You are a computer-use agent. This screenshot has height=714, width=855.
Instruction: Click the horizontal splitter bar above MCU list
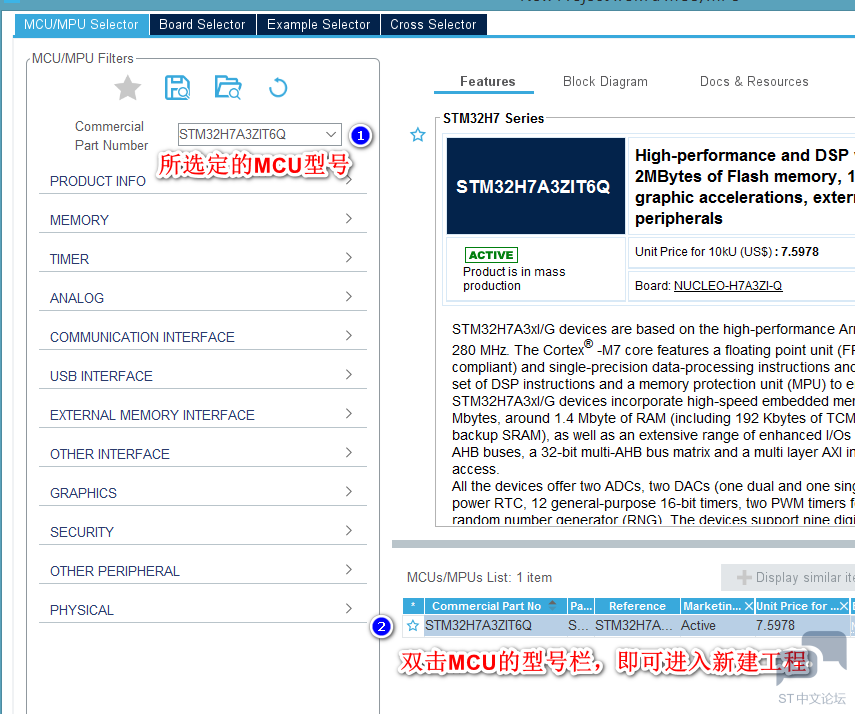(x=623, y=544)
